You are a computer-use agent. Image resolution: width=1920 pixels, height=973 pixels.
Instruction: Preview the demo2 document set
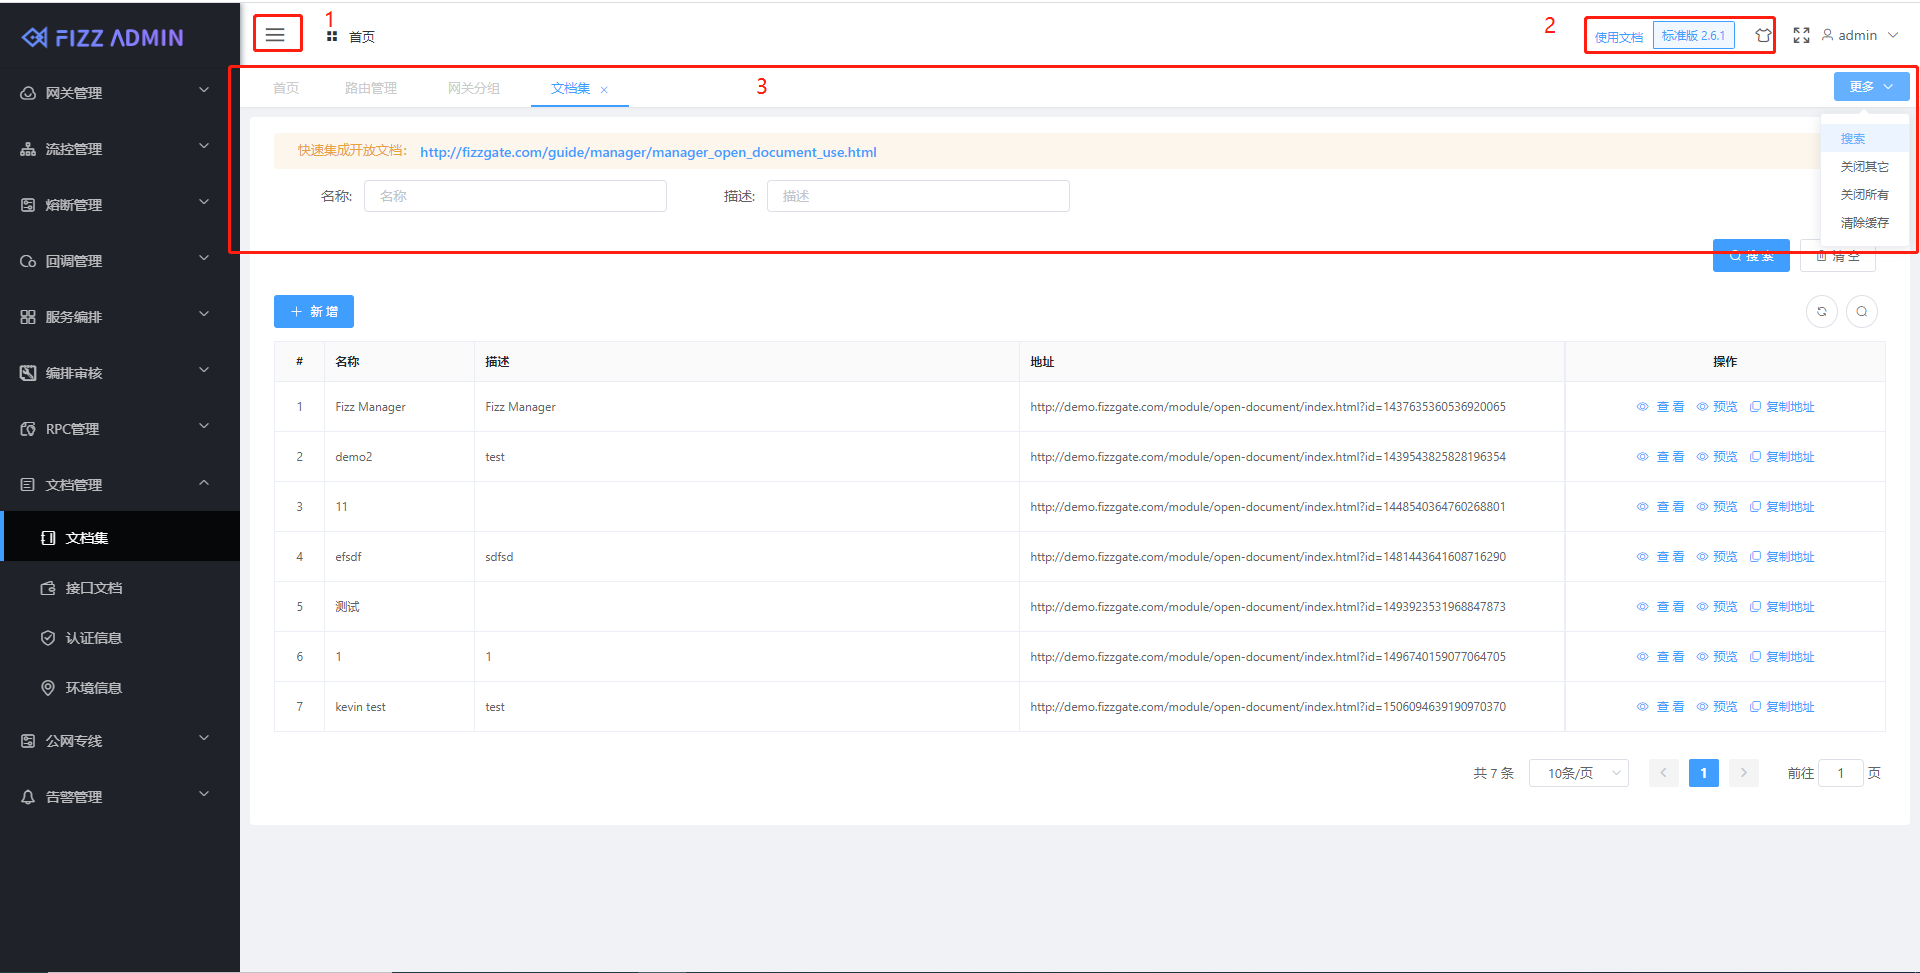click(x=1717, y=457)
